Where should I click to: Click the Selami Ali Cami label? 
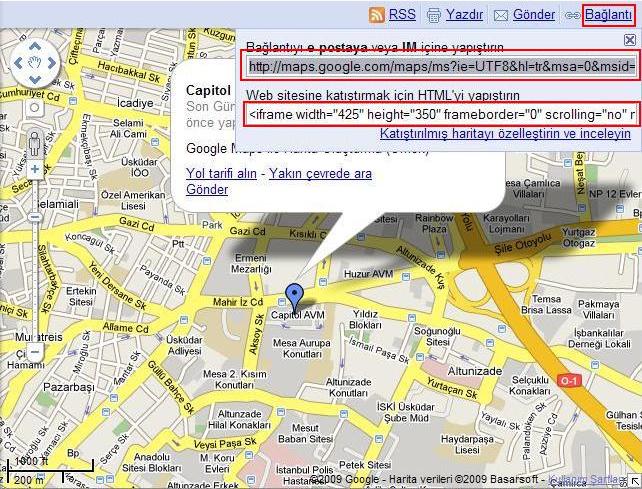point(128,128)
